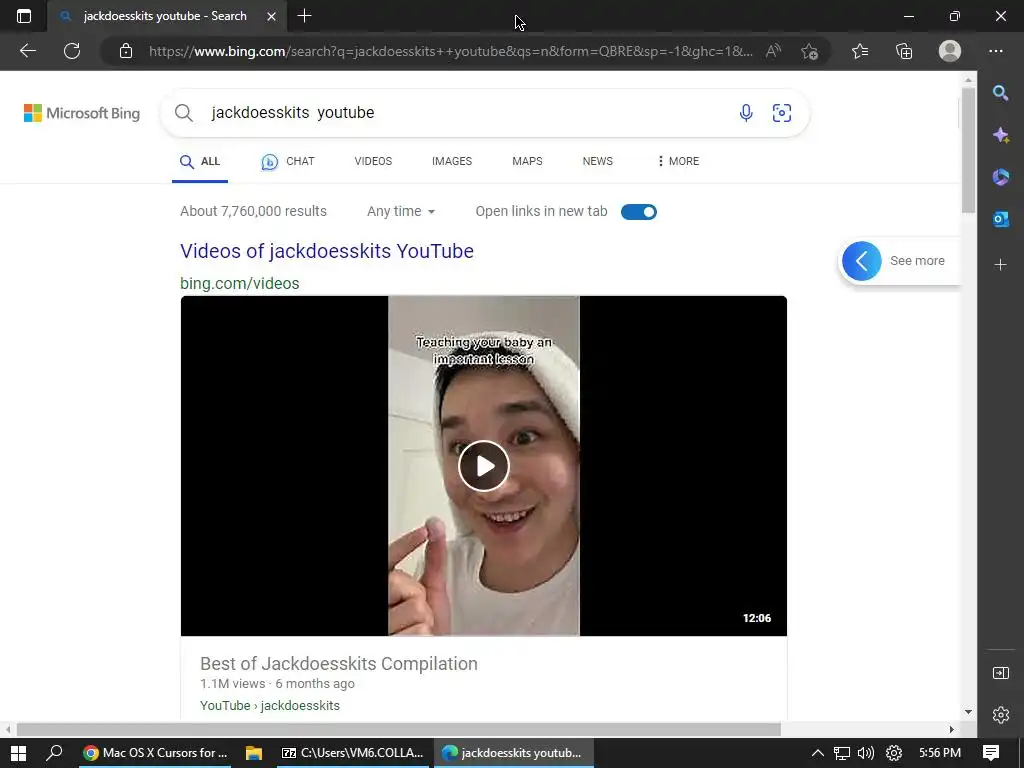
Task: Click the browser address bar URL
Action: [451, 51]
